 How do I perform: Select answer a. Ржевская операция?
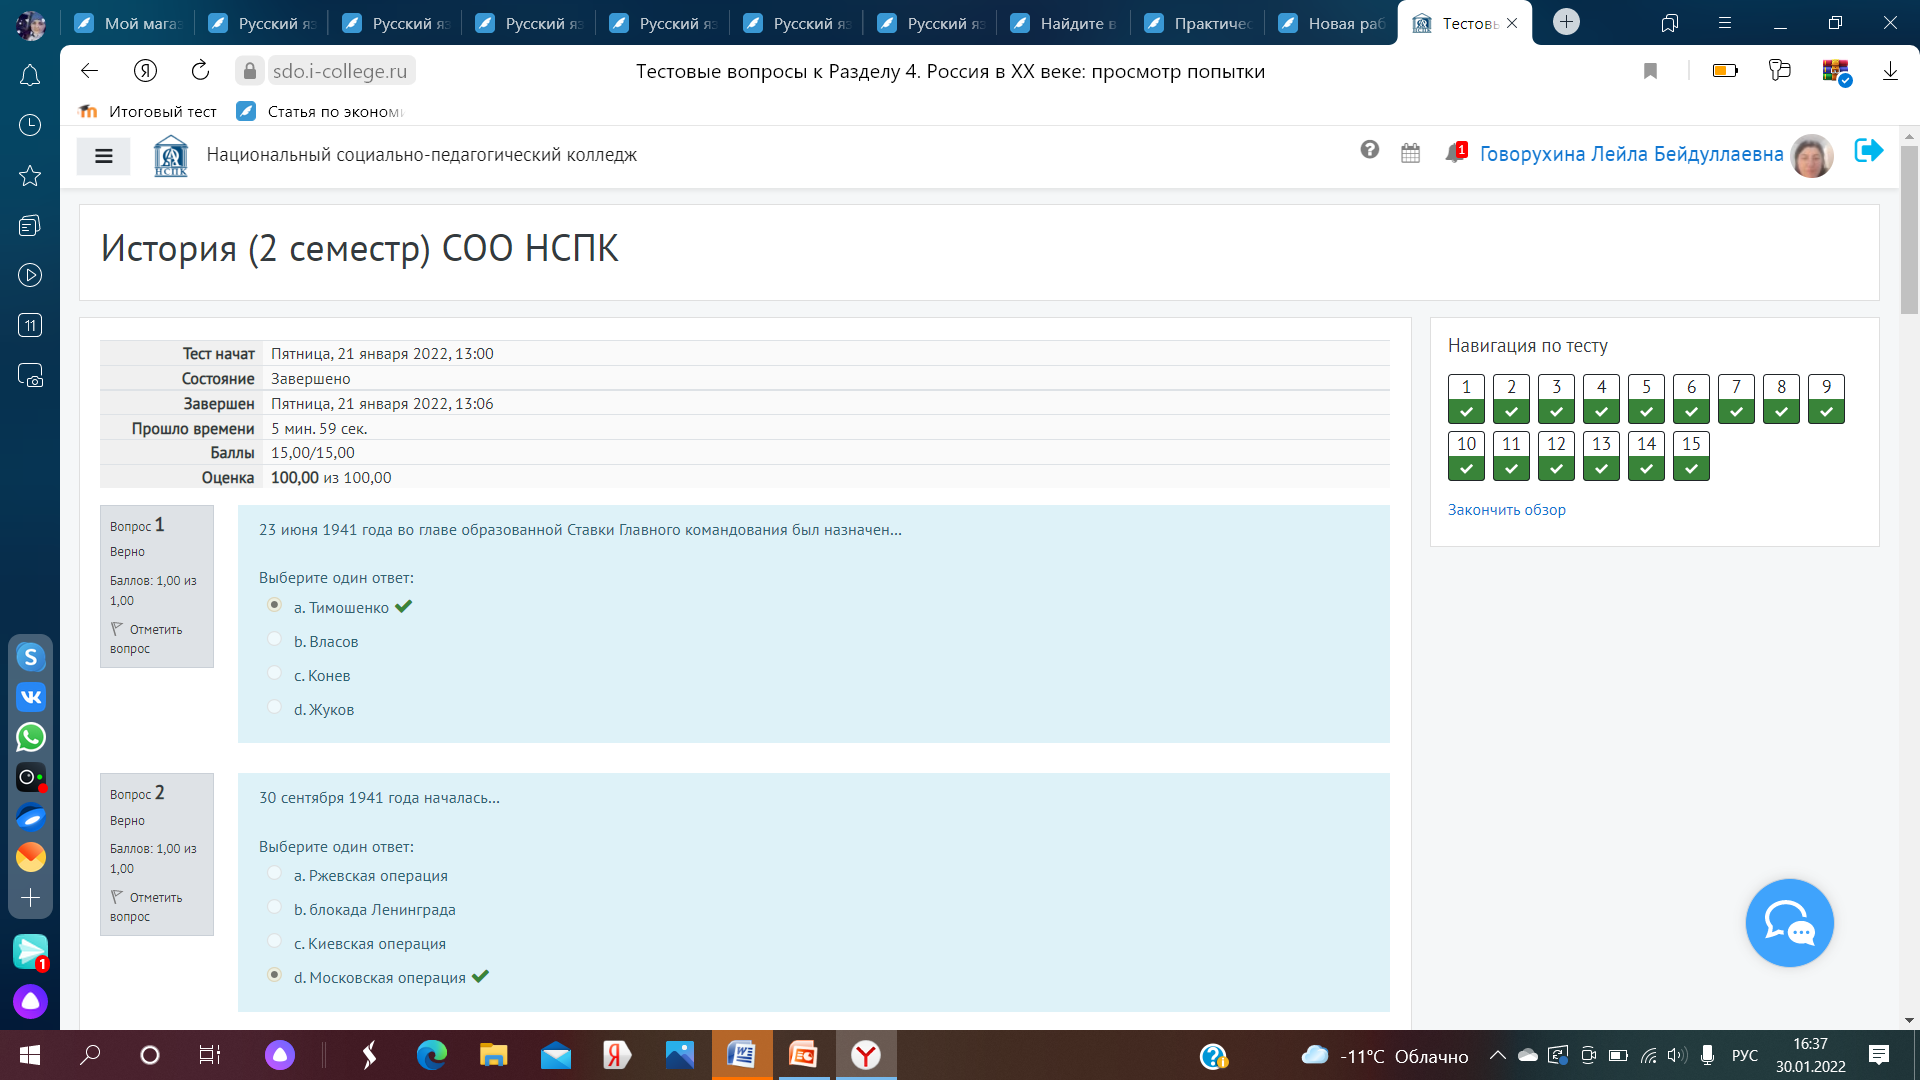(x=274, y=872)
